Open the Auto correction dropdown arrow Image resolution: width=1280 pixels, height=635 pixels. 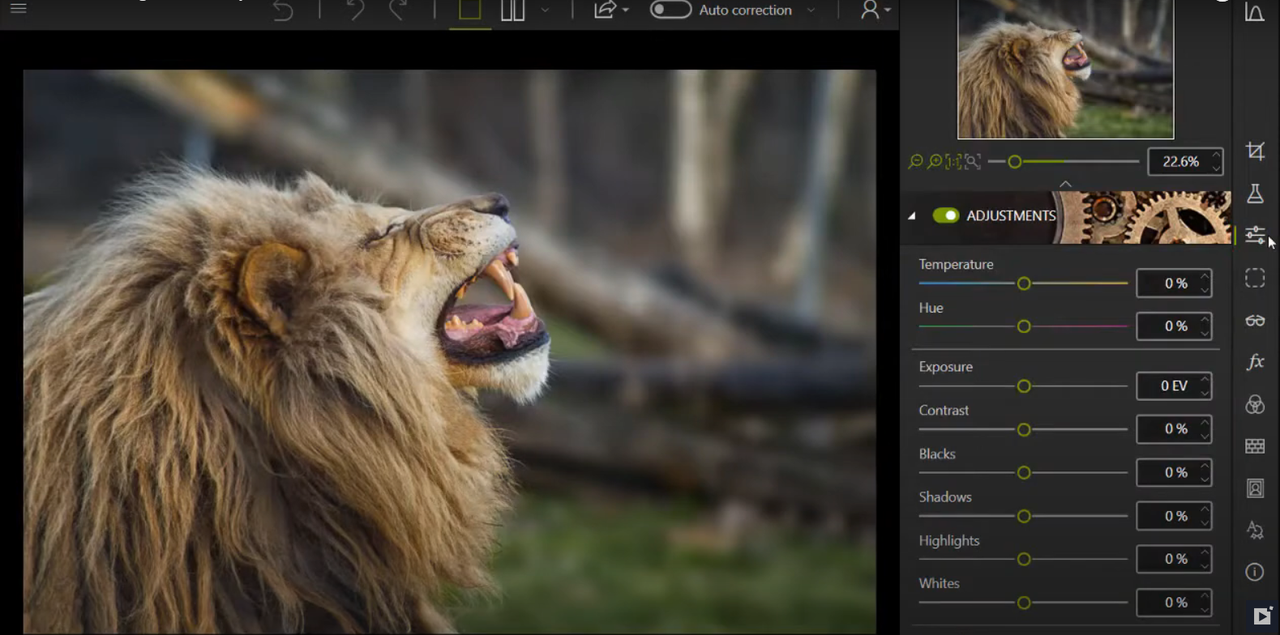point(810,10)
